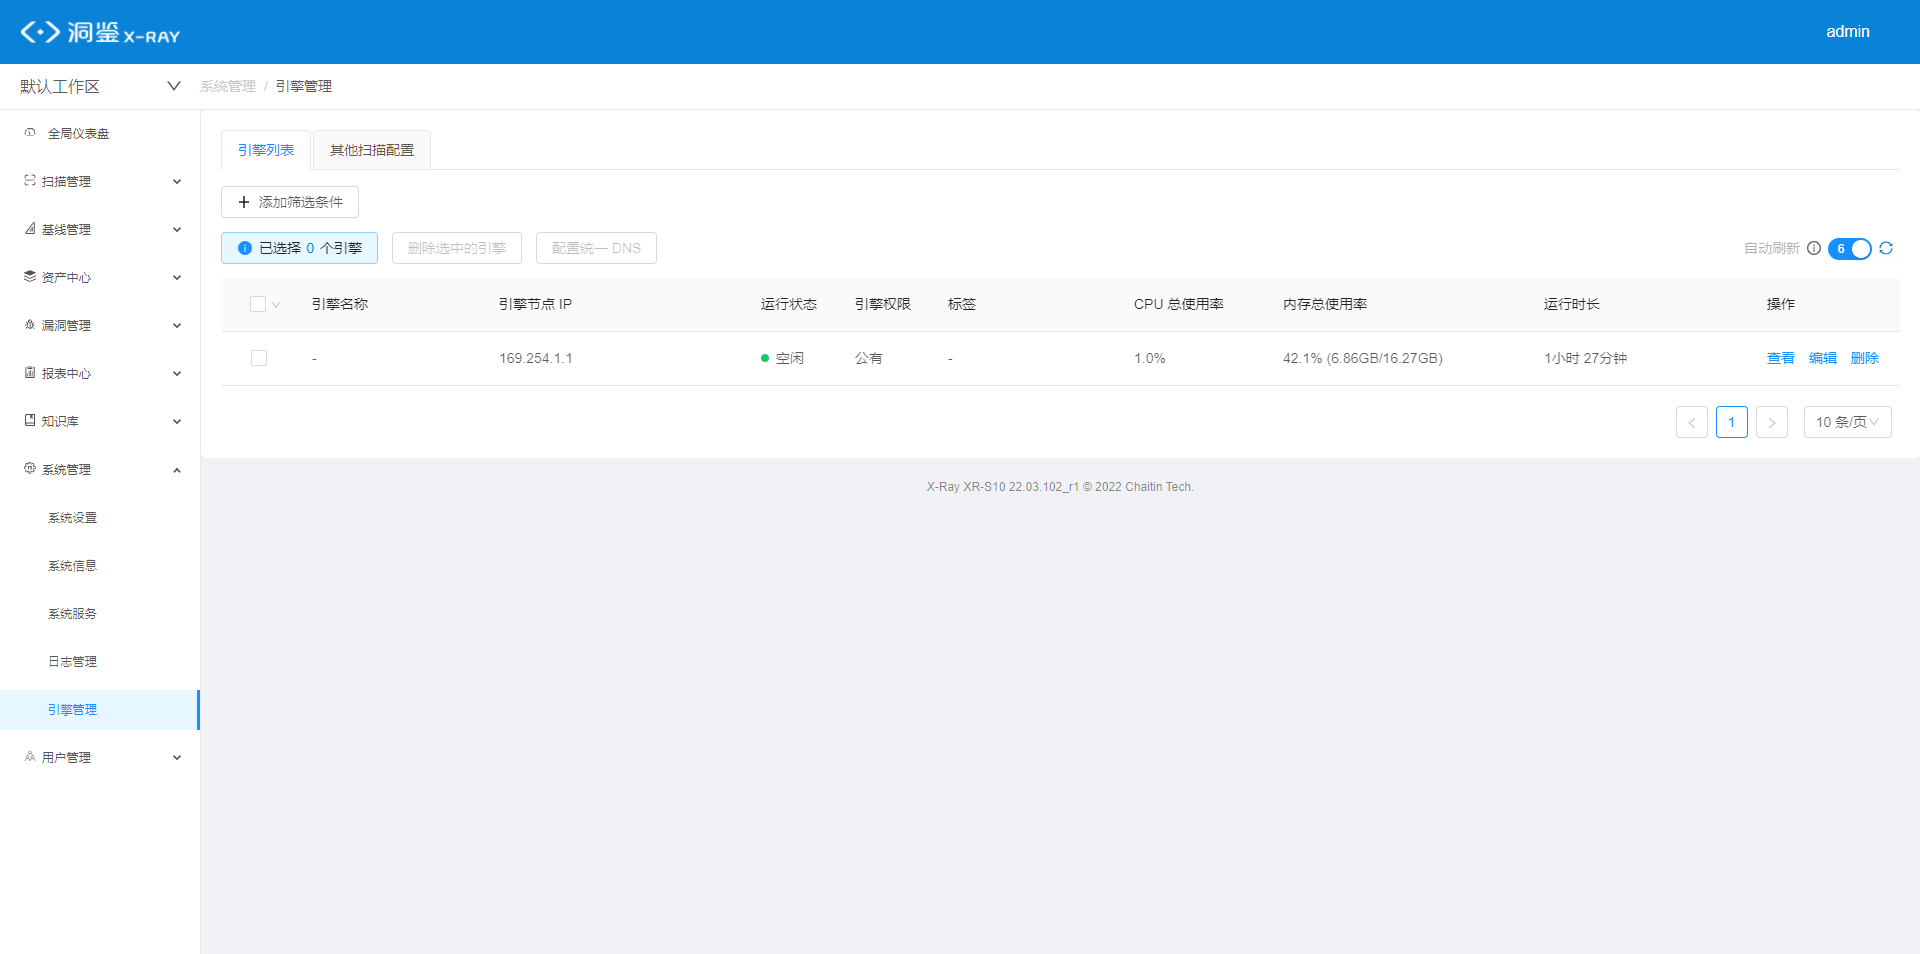The height and width of the screenshot is (954, 1920).
Task: Check the select-all checkbox in table header
Action: [x=258, y=304]
